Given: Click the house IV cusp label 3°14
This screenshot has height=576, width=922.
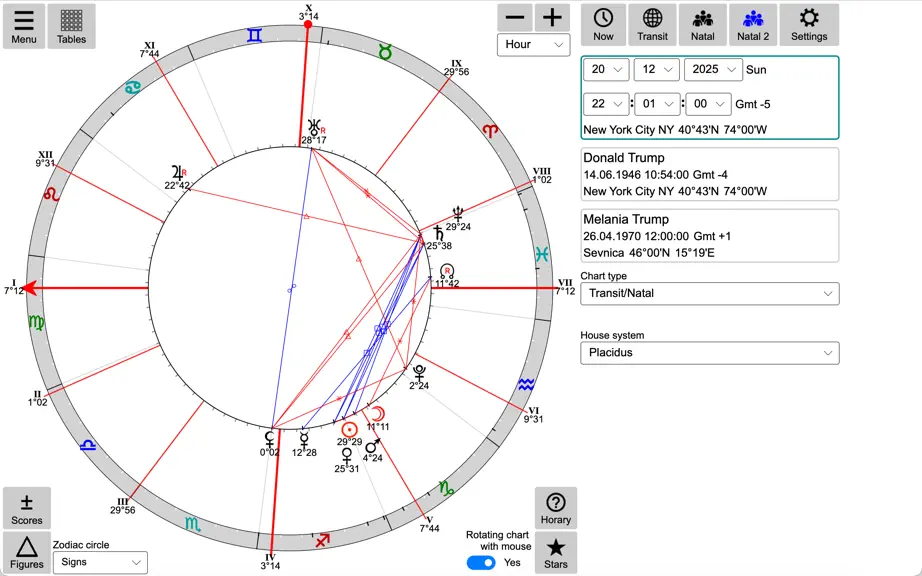Looking at the screenshot, I should [x=270, y=566].
